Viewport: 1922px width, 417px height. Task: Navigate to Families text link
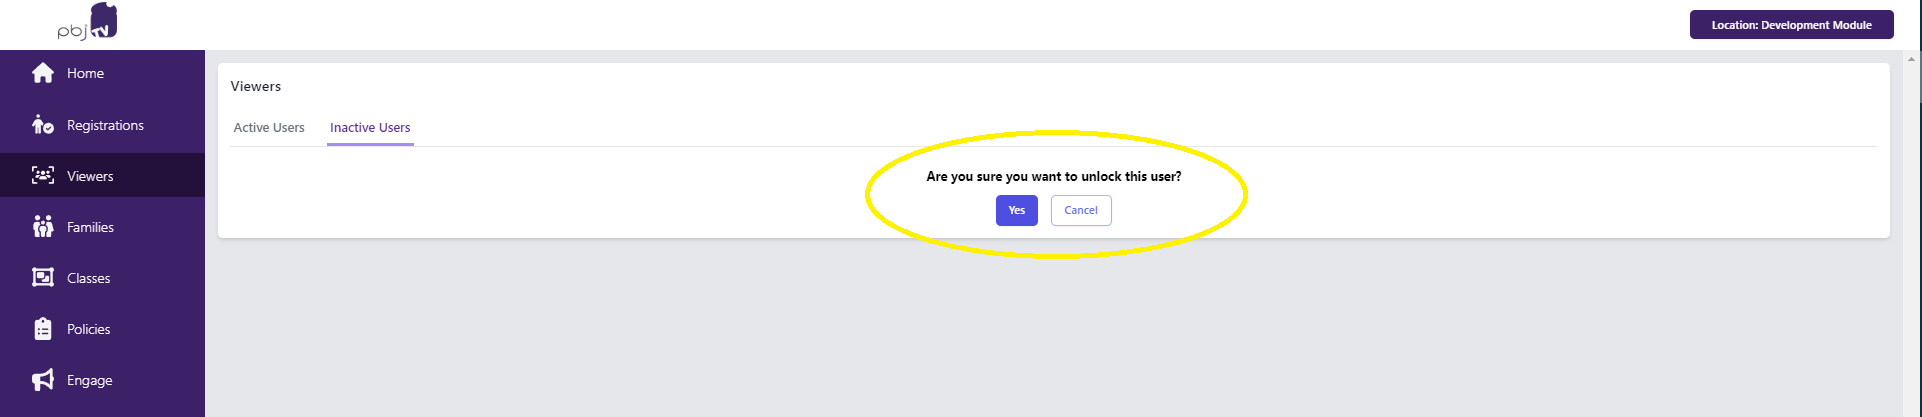coord(90,228)
